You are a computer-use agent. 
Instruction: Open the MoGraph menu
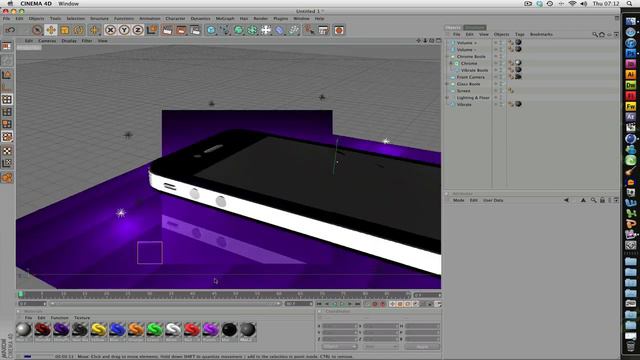[x=225, y=18]
